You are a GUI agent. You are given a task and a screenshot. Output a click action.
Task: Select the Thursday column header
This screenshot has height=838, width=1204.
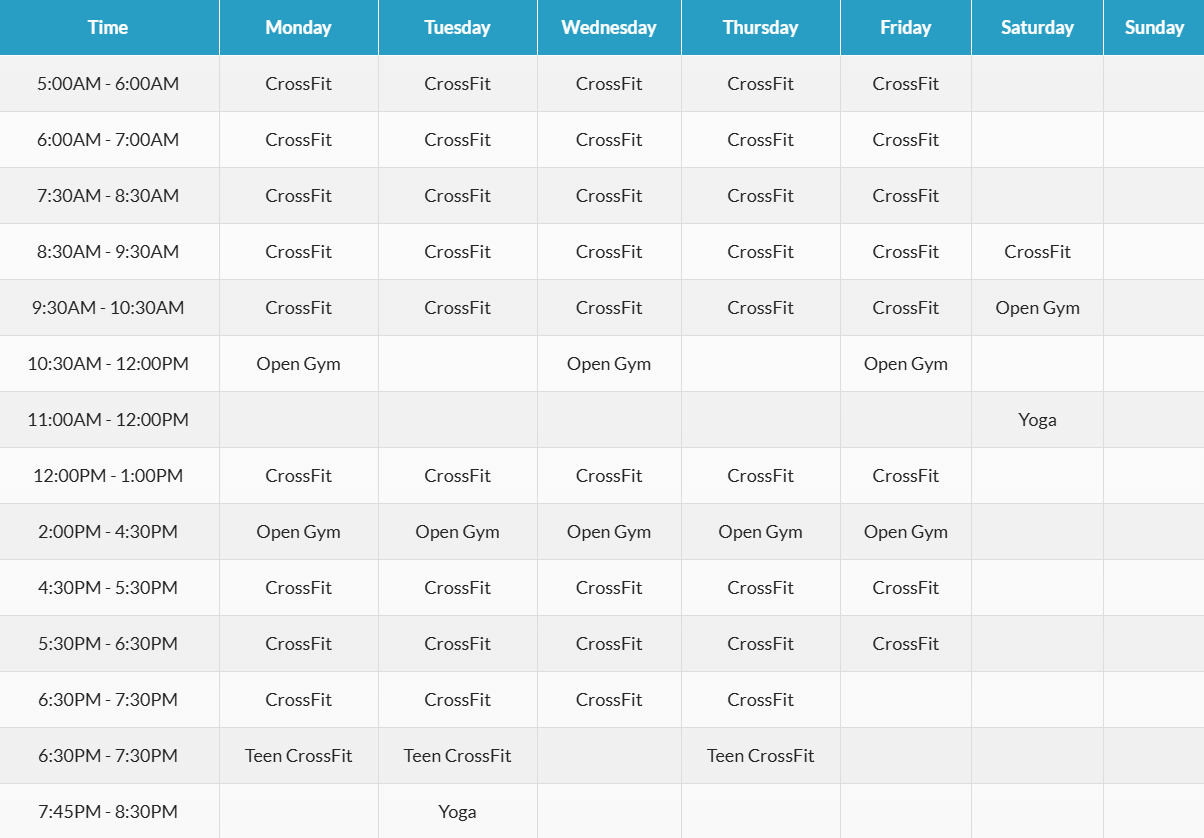click(760, 27)
